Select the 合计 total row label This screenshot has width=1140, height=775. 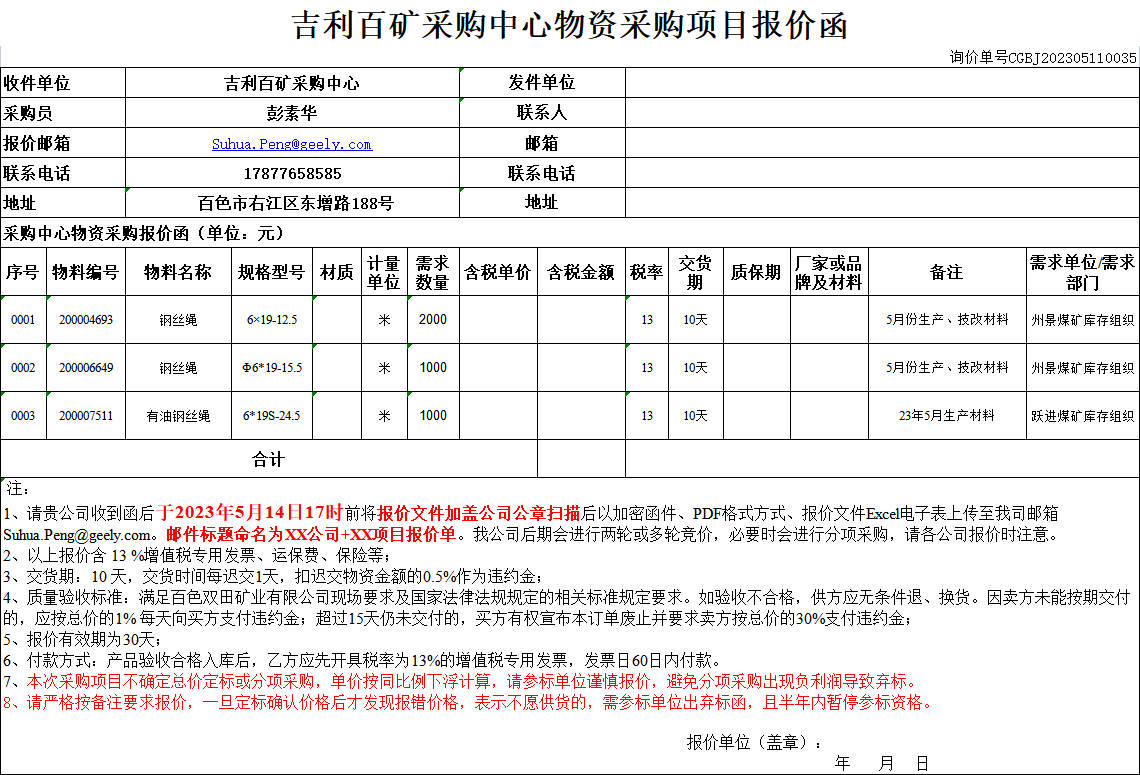point(268,459)
